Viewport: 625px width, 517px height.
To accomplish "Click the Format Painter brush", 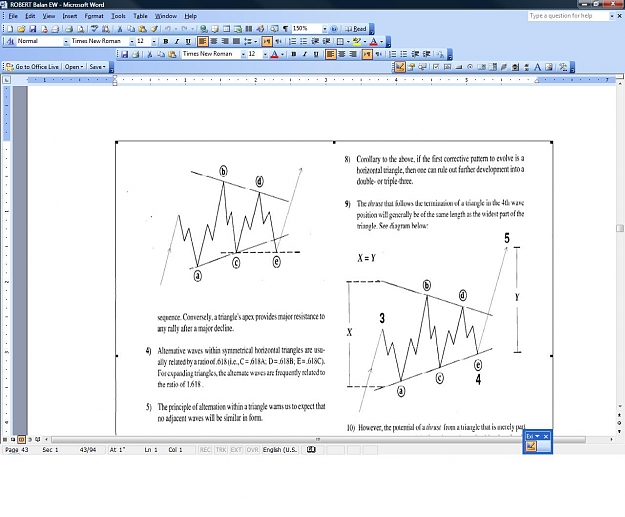I will (x=154, y=29).
